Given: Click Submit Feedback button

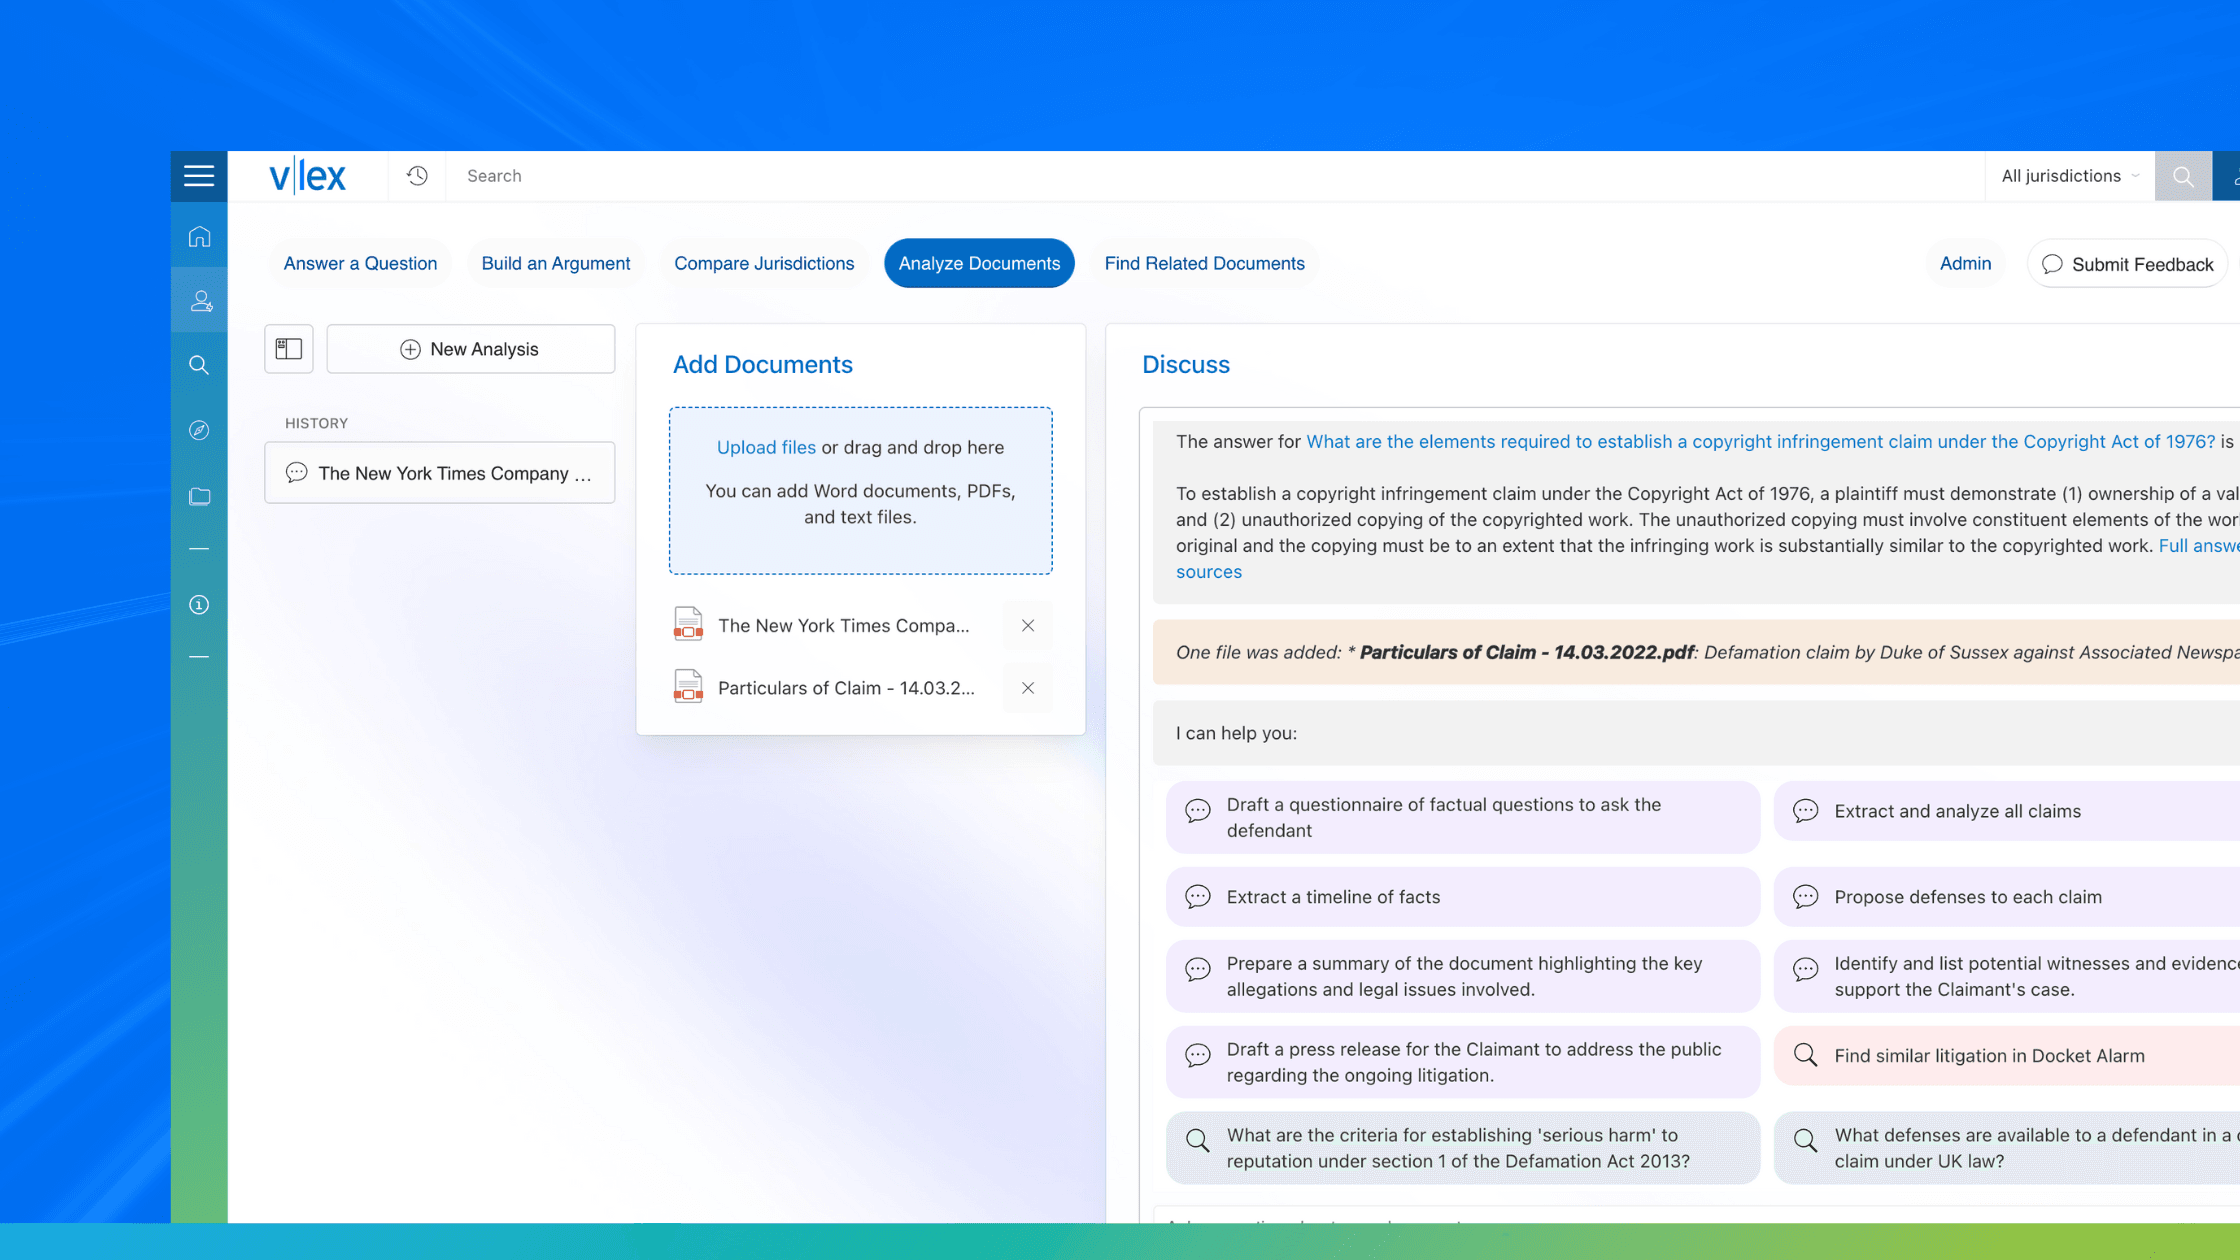Looking at the screenshot, I should click(x=2127, y=264).
